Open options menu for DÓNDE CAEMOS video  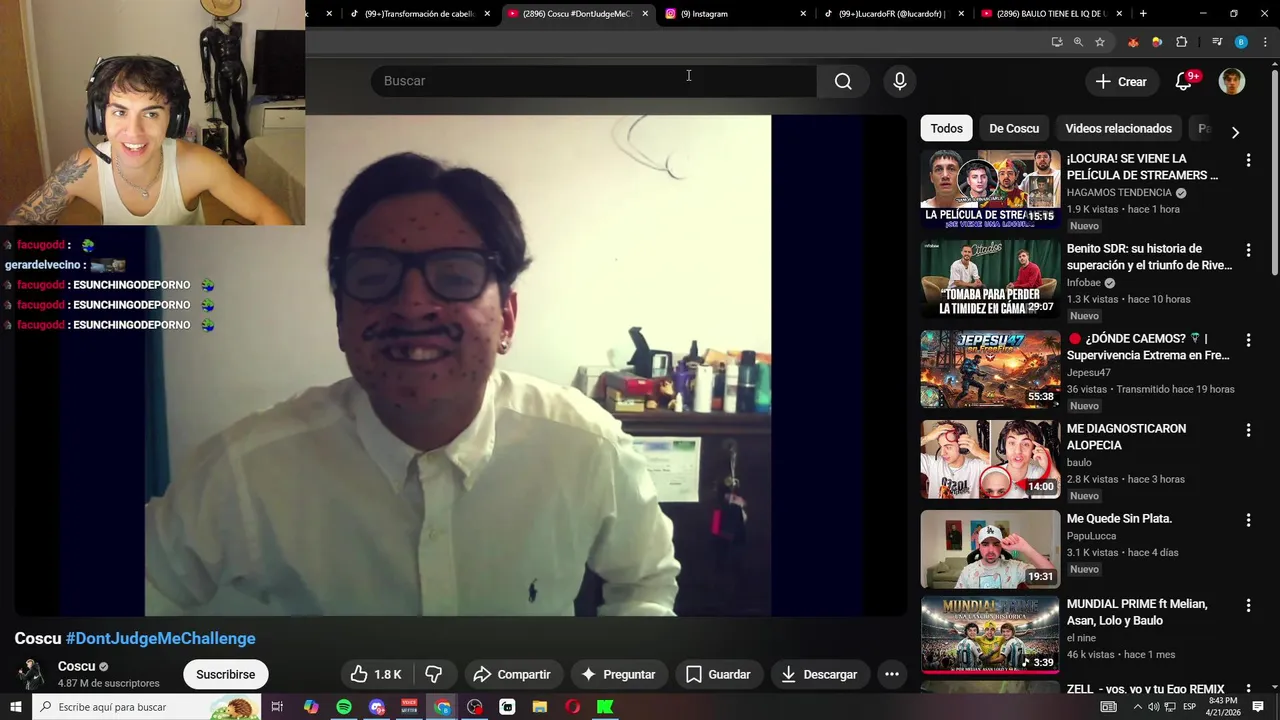pos(1248,340)
